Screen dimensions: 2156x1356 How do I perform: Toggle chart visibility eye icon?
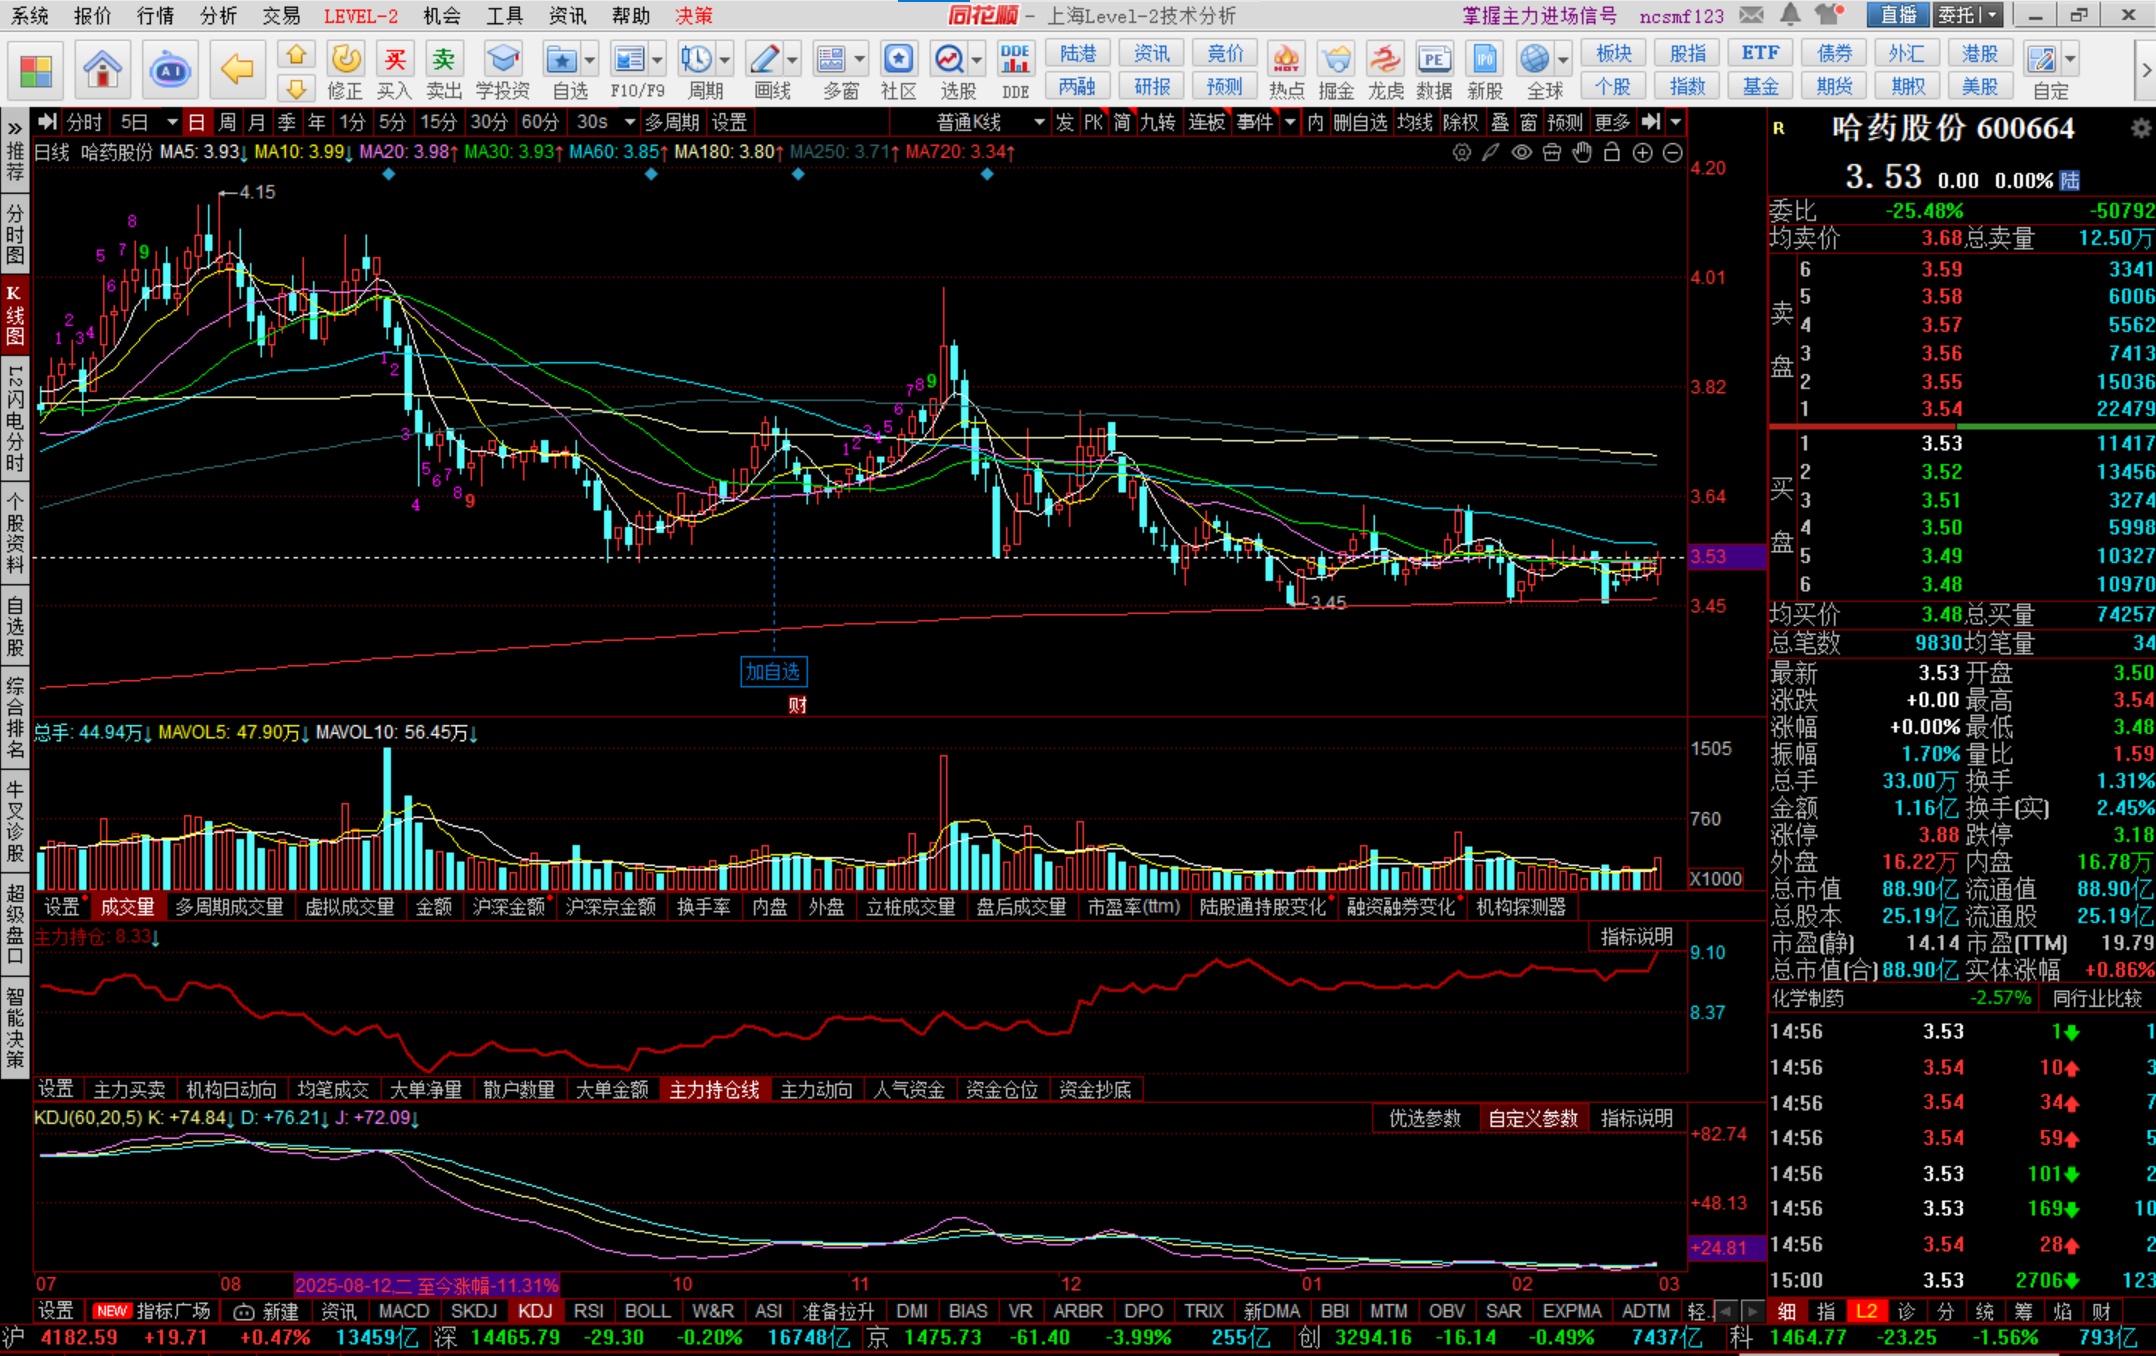pyautogui.click(x=1521, y=153)
